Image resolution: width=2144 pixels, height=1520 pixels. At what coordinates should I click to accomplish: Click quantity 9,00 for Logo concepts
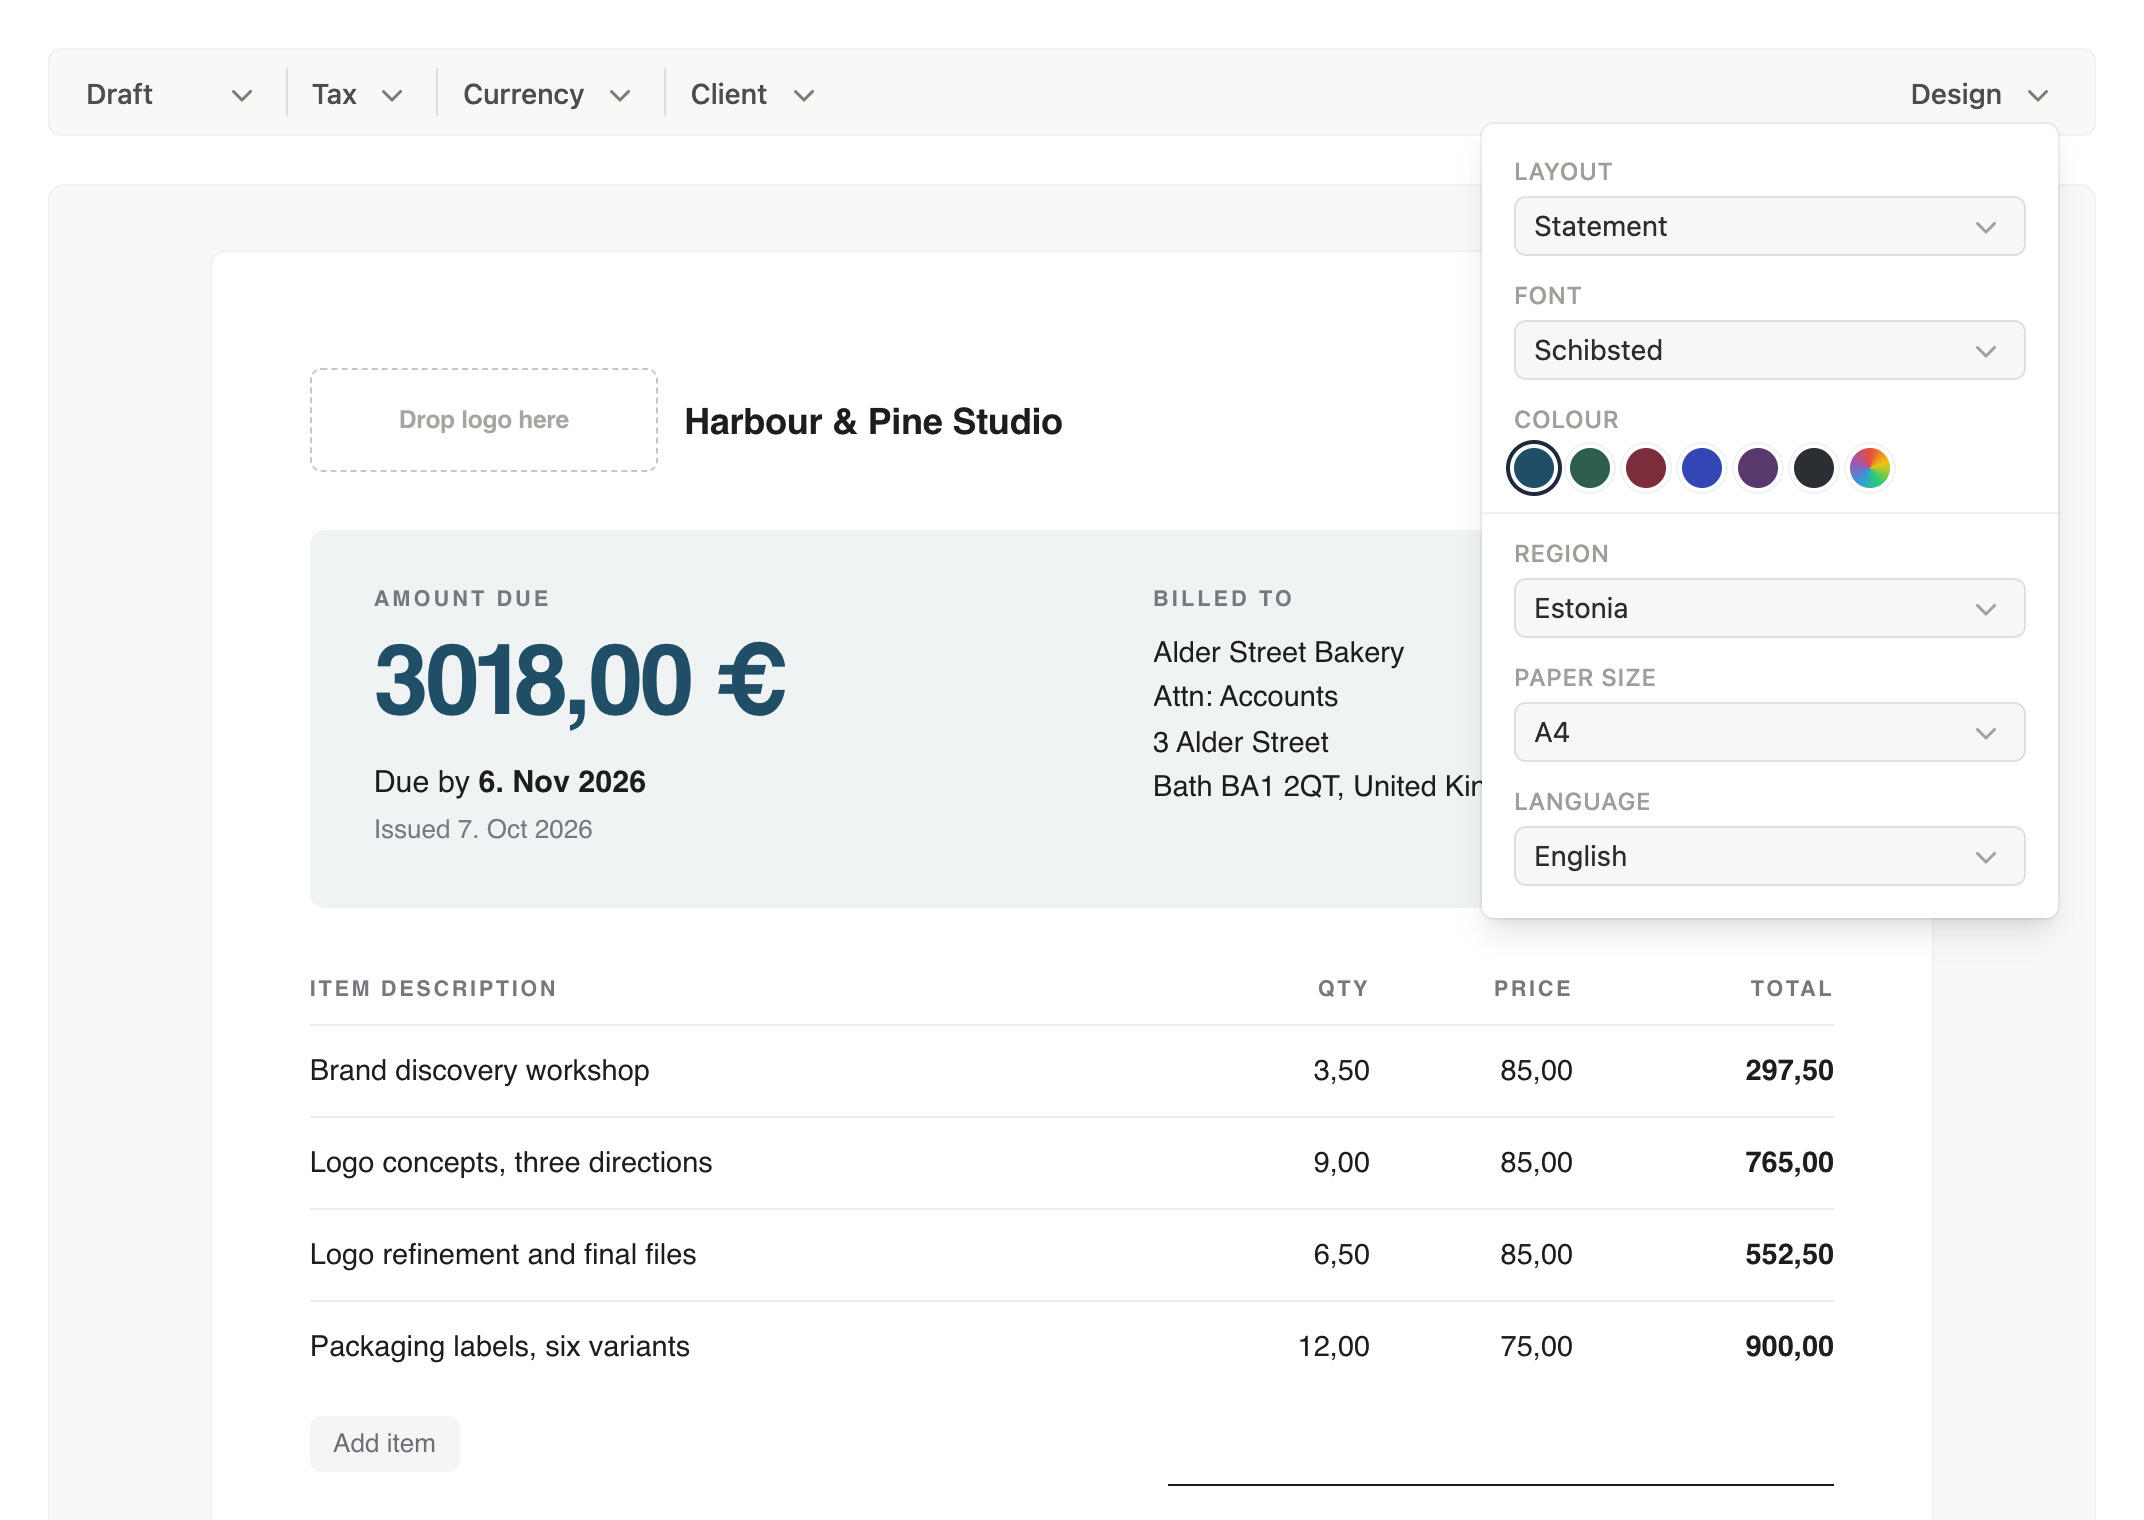coord(1341,1162)
